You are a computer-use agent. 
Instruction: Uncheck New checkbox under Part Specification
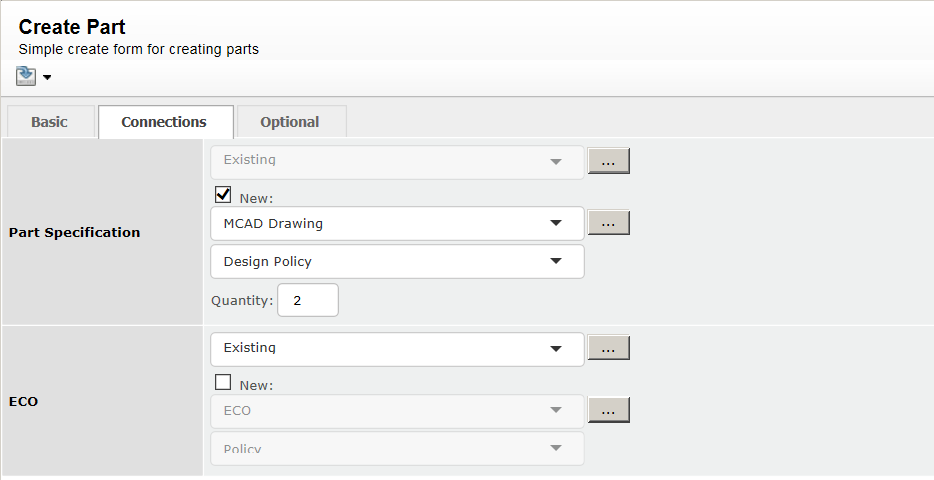(224, 195)
